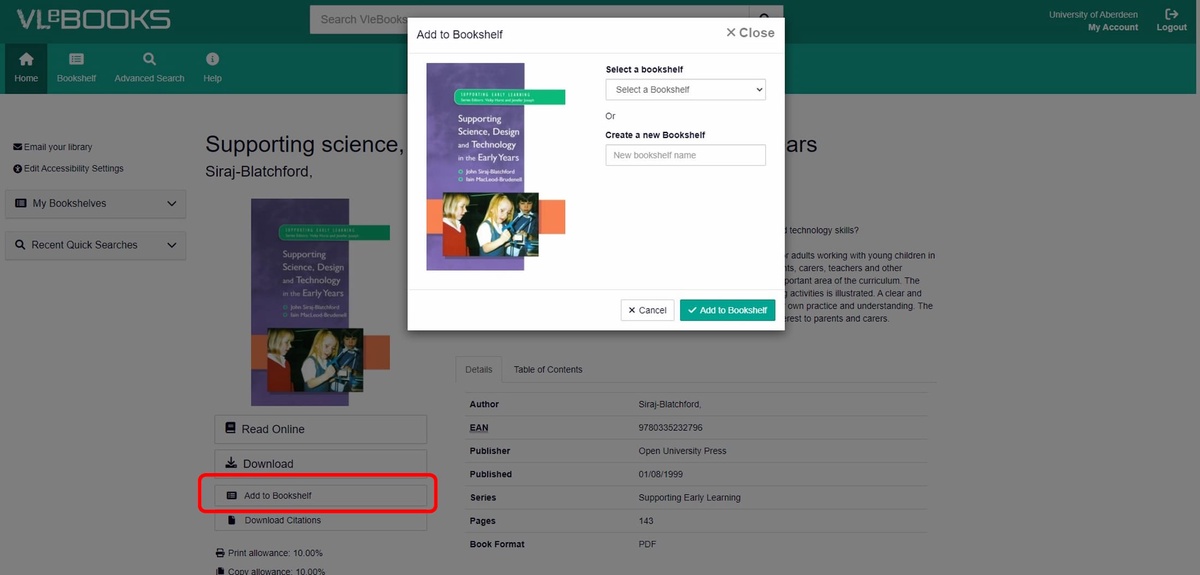Go to Home in navigation bar
The image size is (1200, 575).
tap(26, 68)
